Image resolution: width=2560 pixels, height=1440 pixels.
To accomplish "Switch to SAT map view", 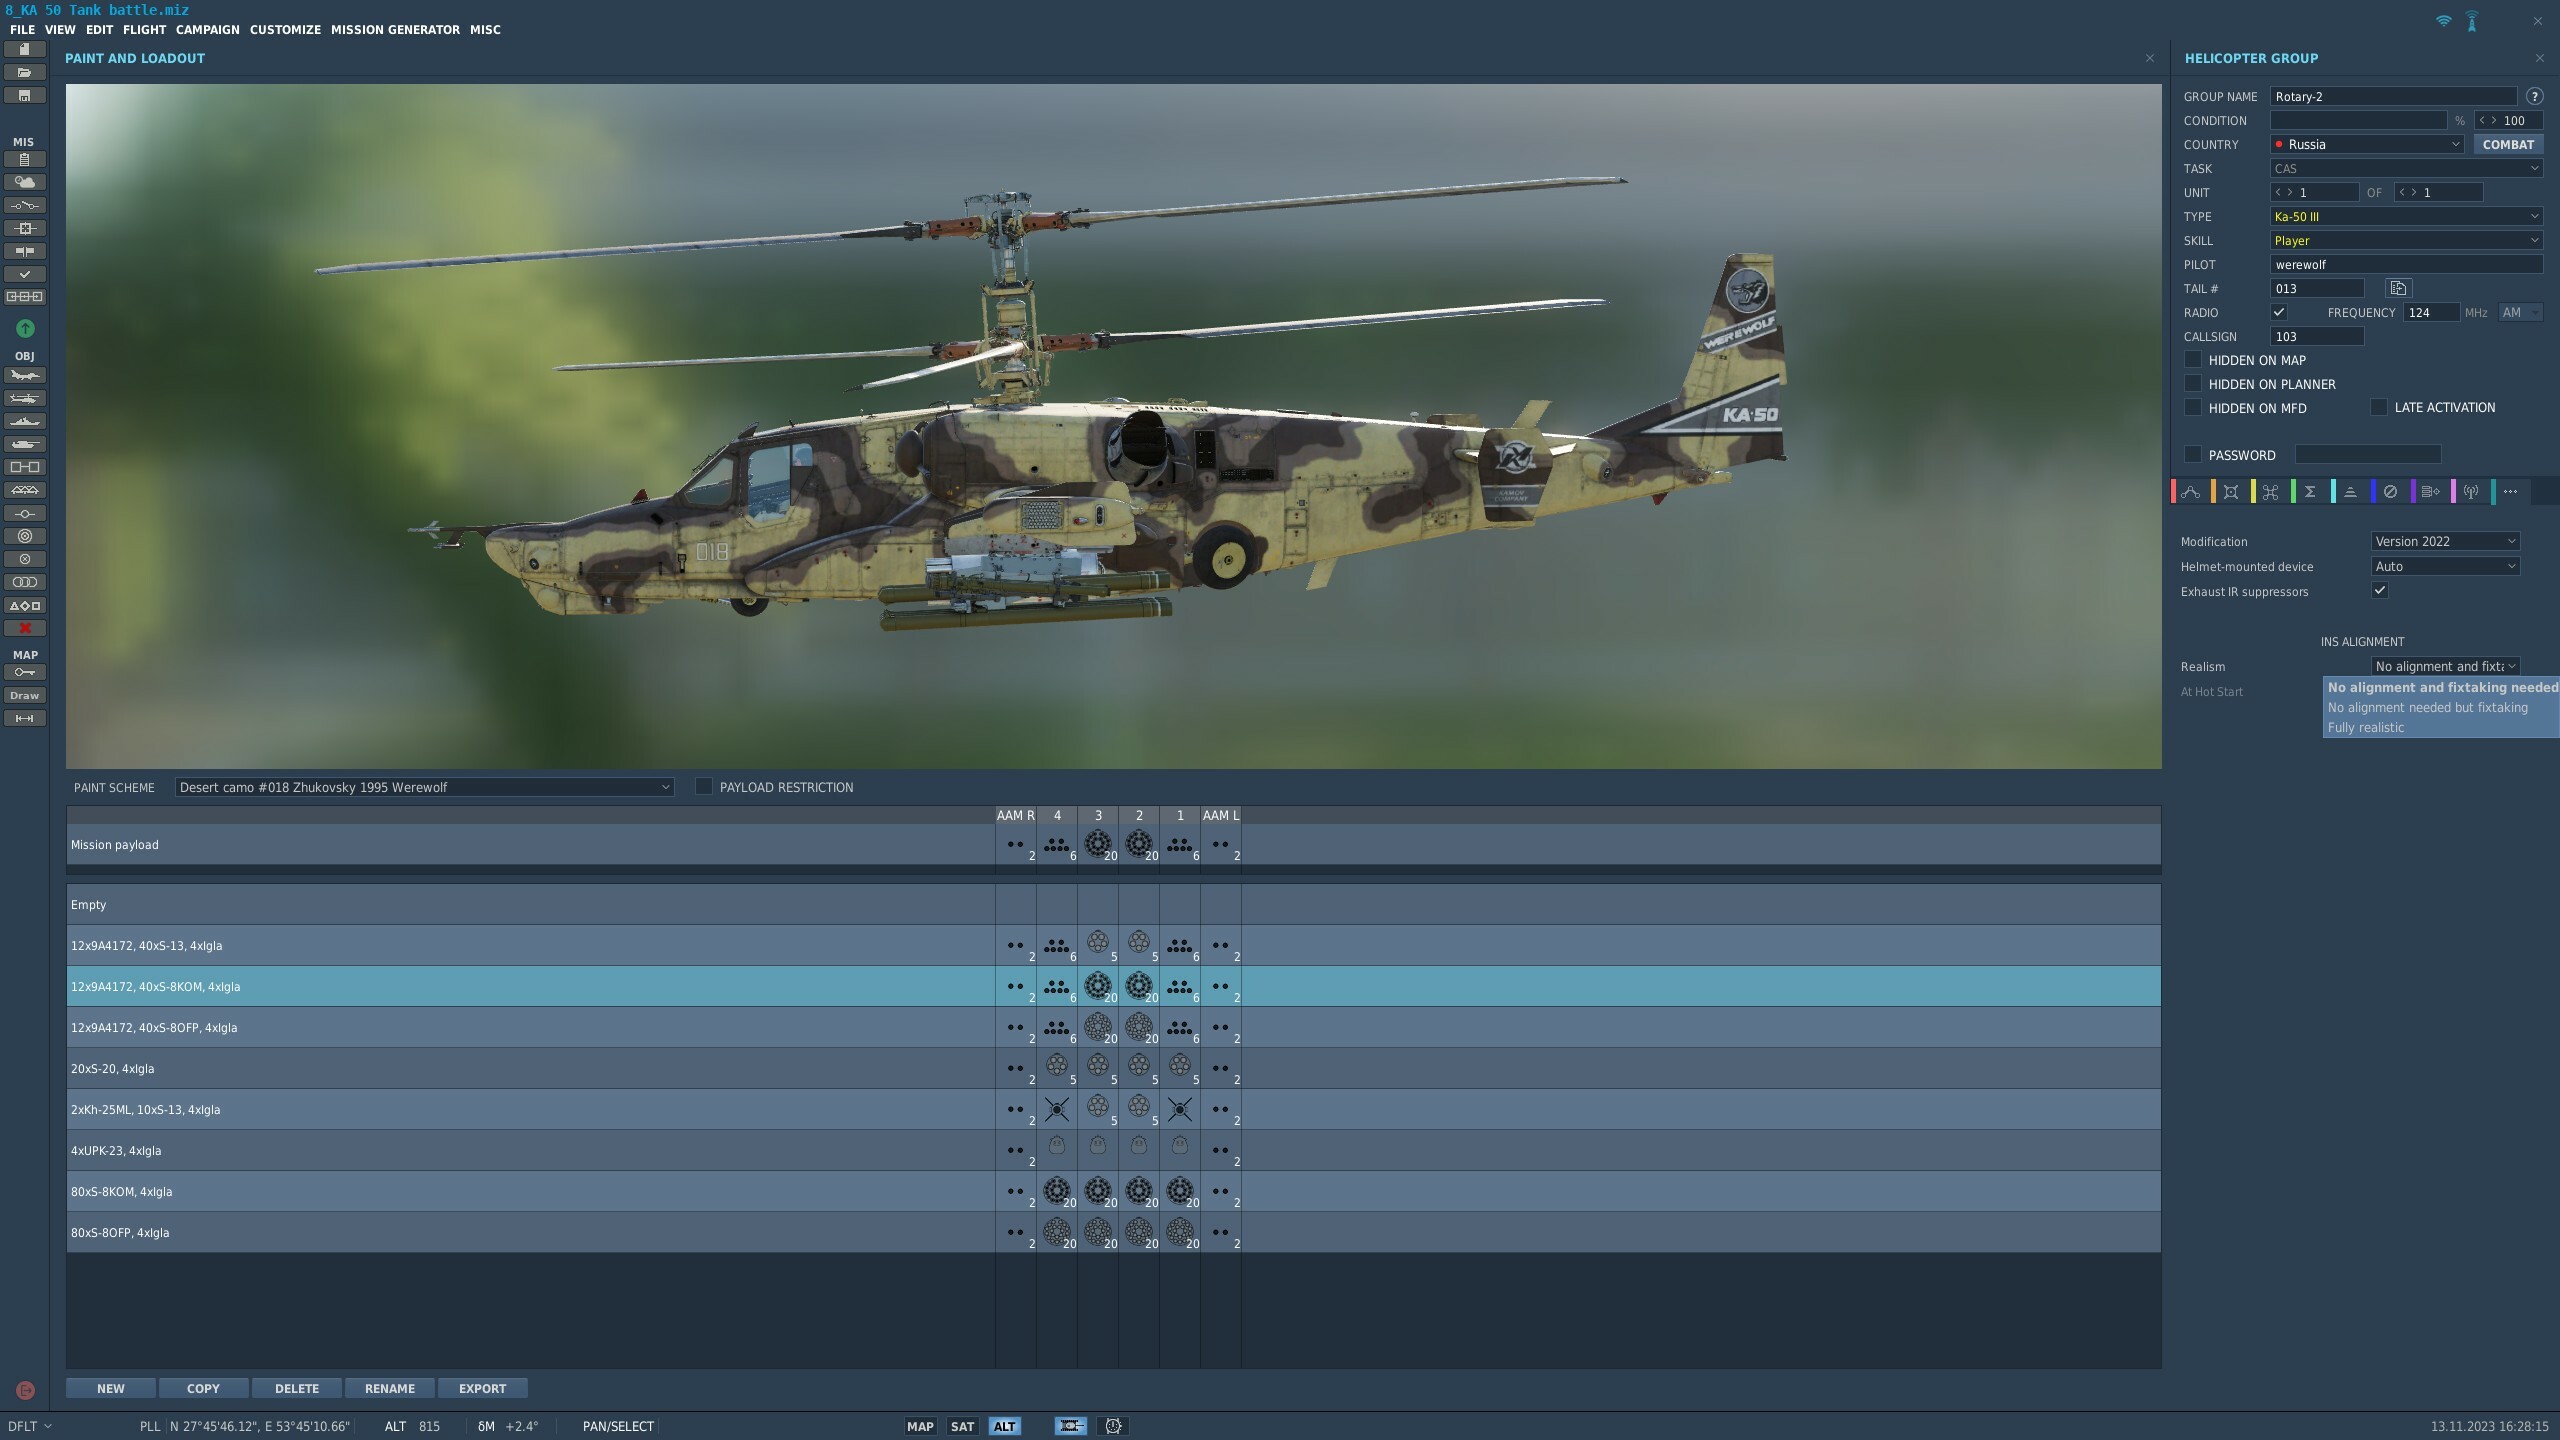I will point(962,1426).
